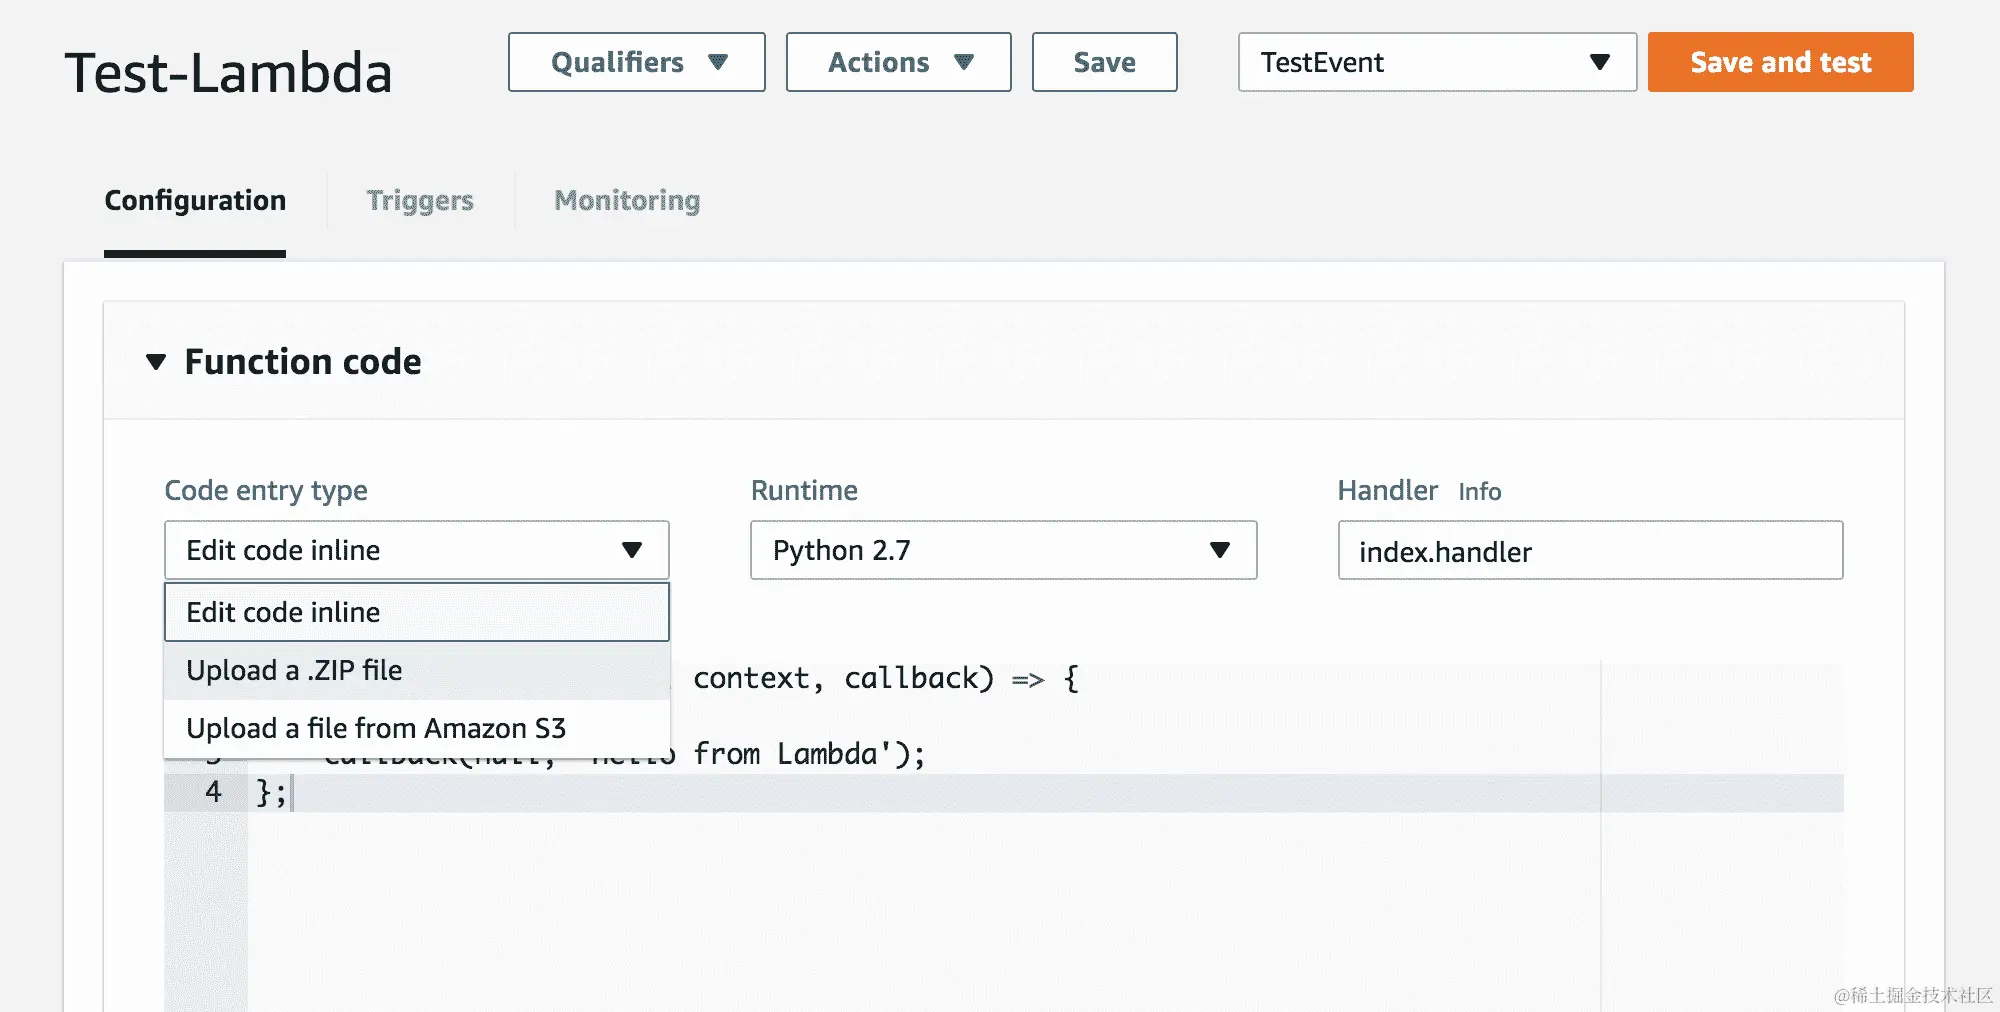This screenshot has width=2000, height=1012.
Task: Open the Runtime Python 2.7 dropdown
Action: point(1002,550)
